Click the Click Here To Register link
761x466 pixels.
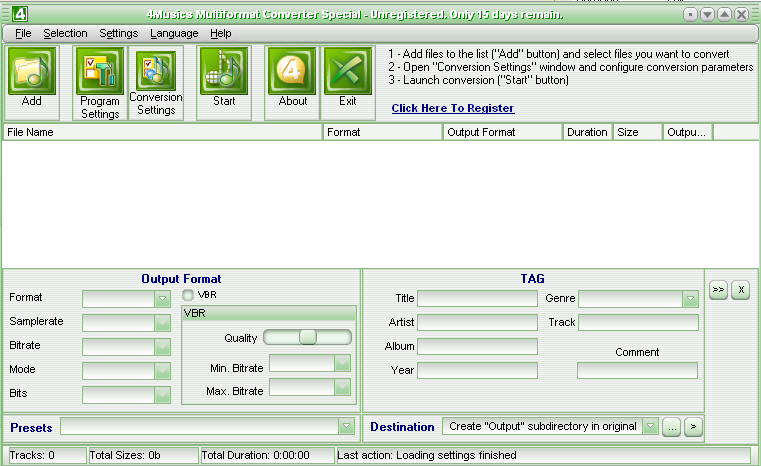(453, 108)
